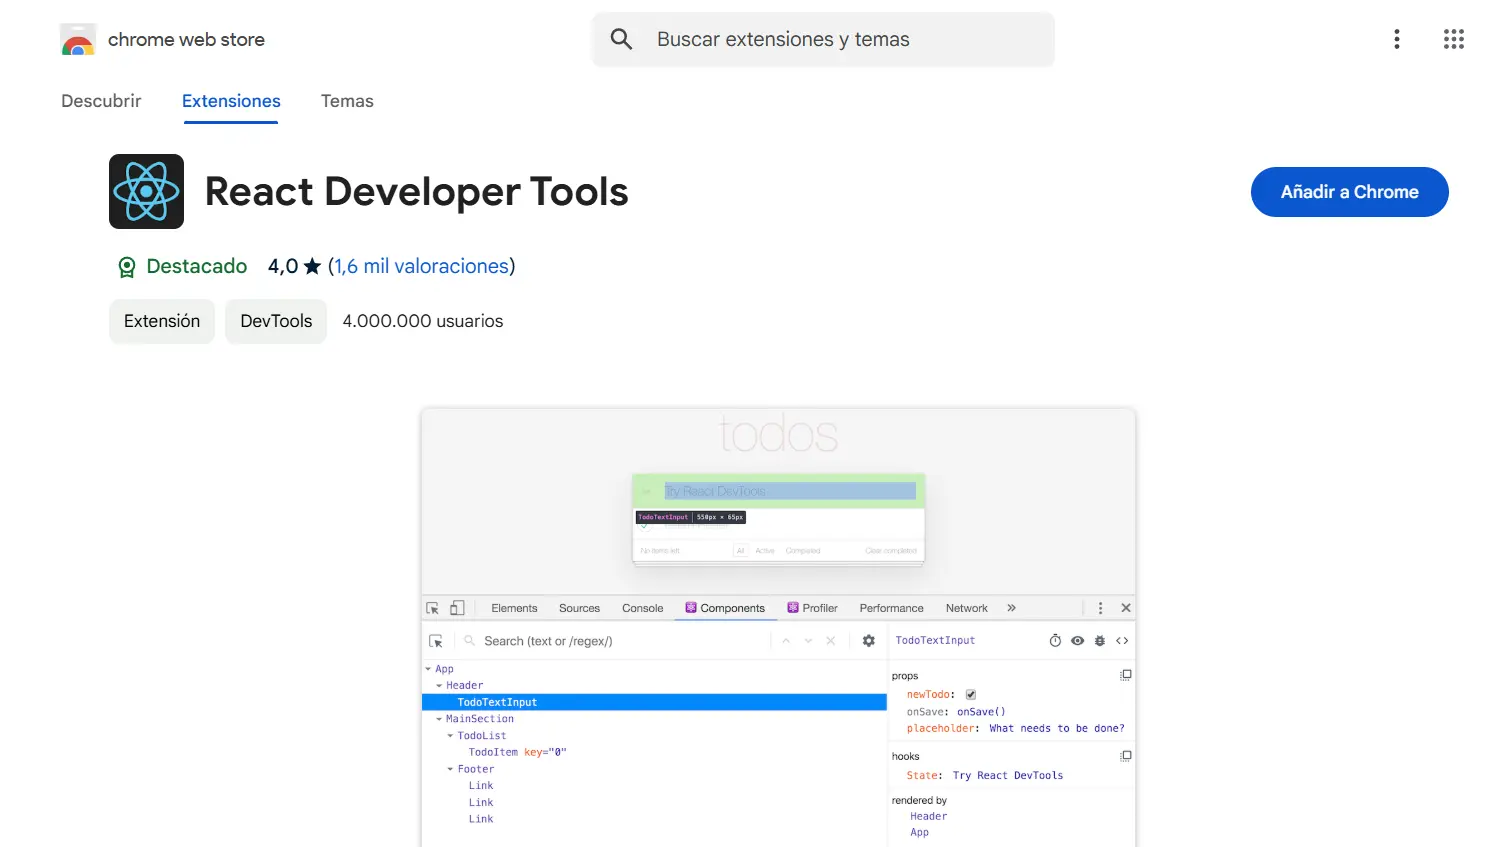Click the eye icon to inspect matching DOM element
1492x847 pixels.
click(x=1077, y=640)
